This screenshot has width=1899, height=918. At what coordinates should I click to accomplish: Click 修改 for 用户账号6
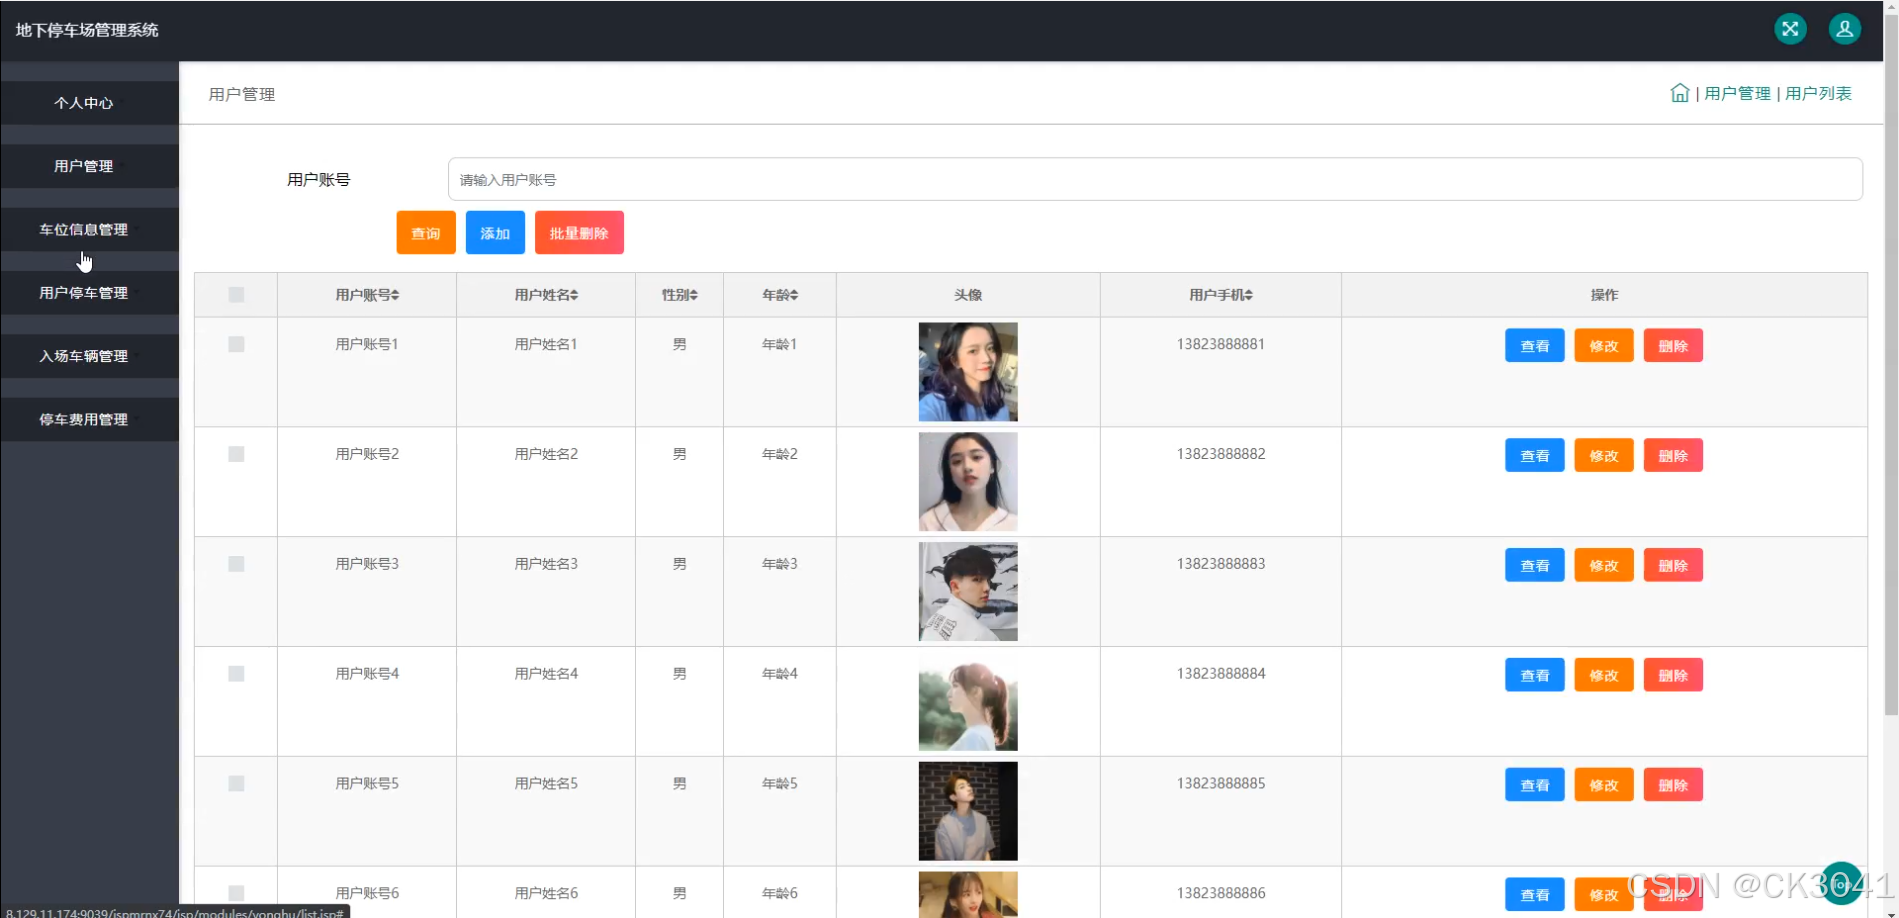[x=1604, y=895]
